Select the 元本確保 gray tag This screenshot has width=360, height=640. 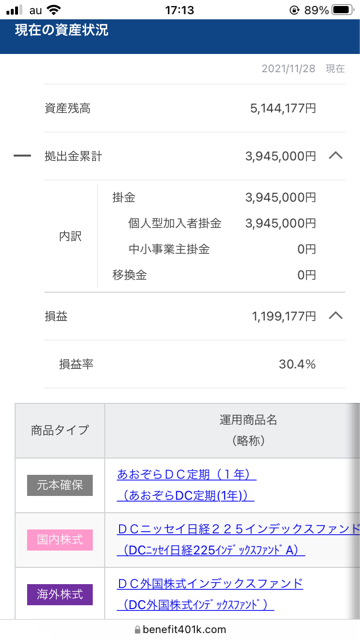pos(60,485)
